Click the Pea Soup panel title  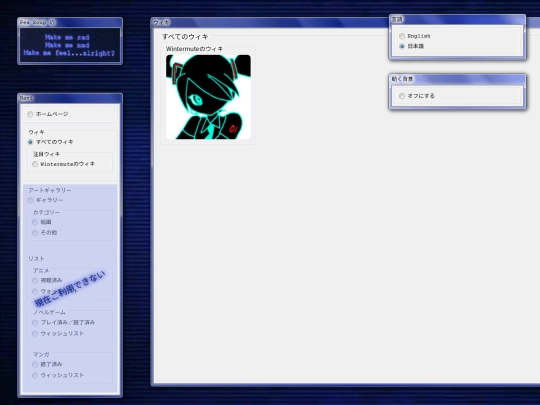pos(33,22)
